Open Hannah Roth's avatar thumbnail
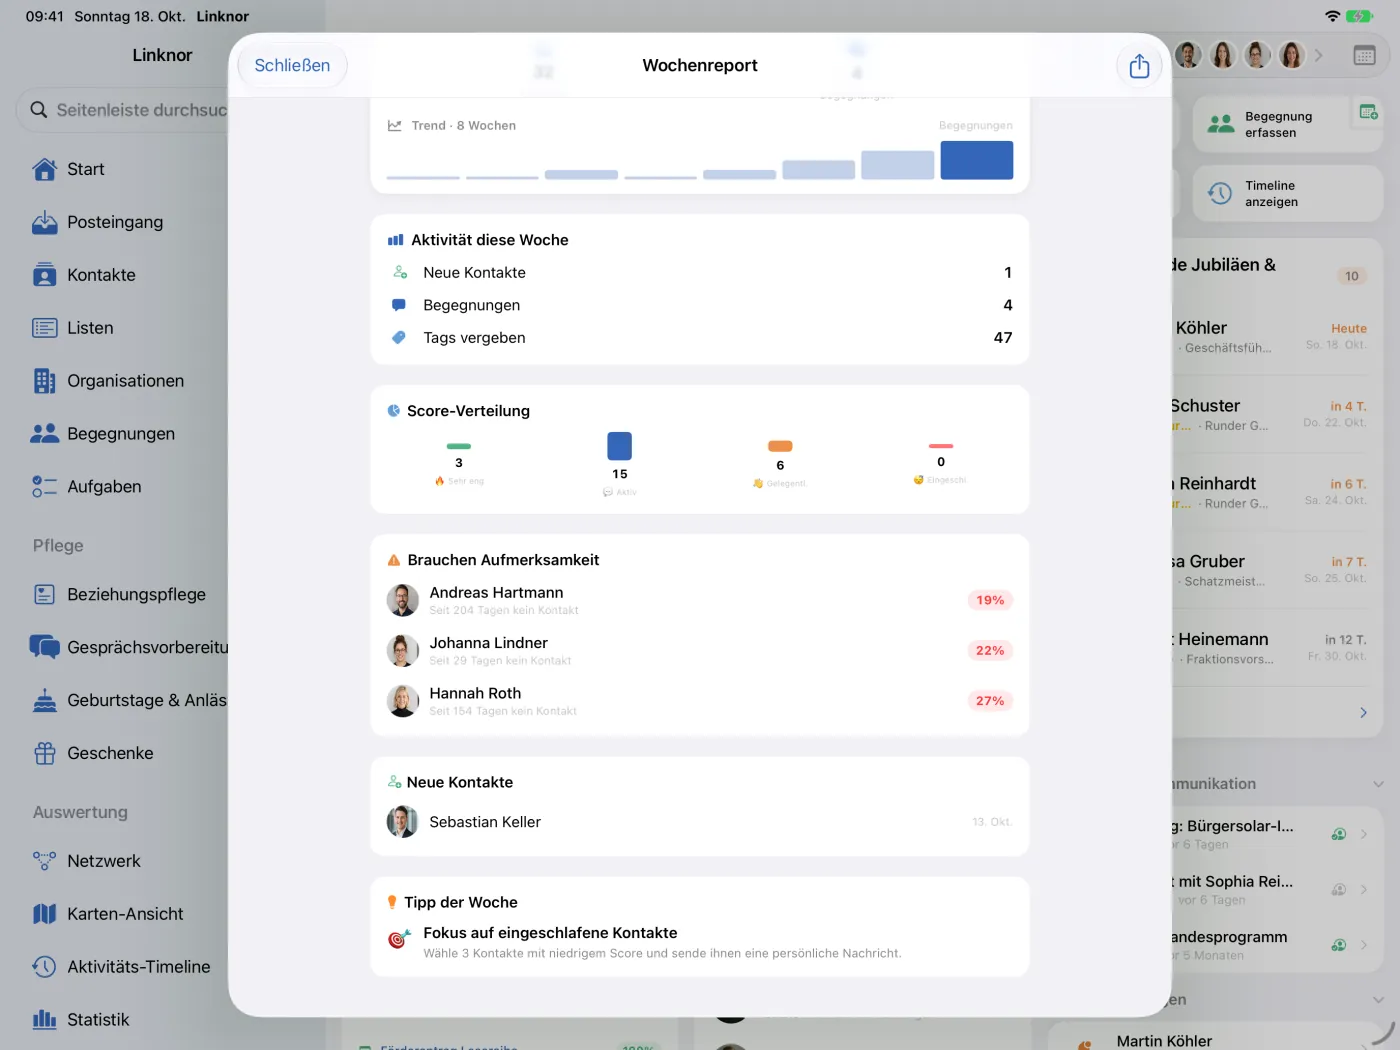Viewport: 1400px width, 1050px height. [403, 701]
